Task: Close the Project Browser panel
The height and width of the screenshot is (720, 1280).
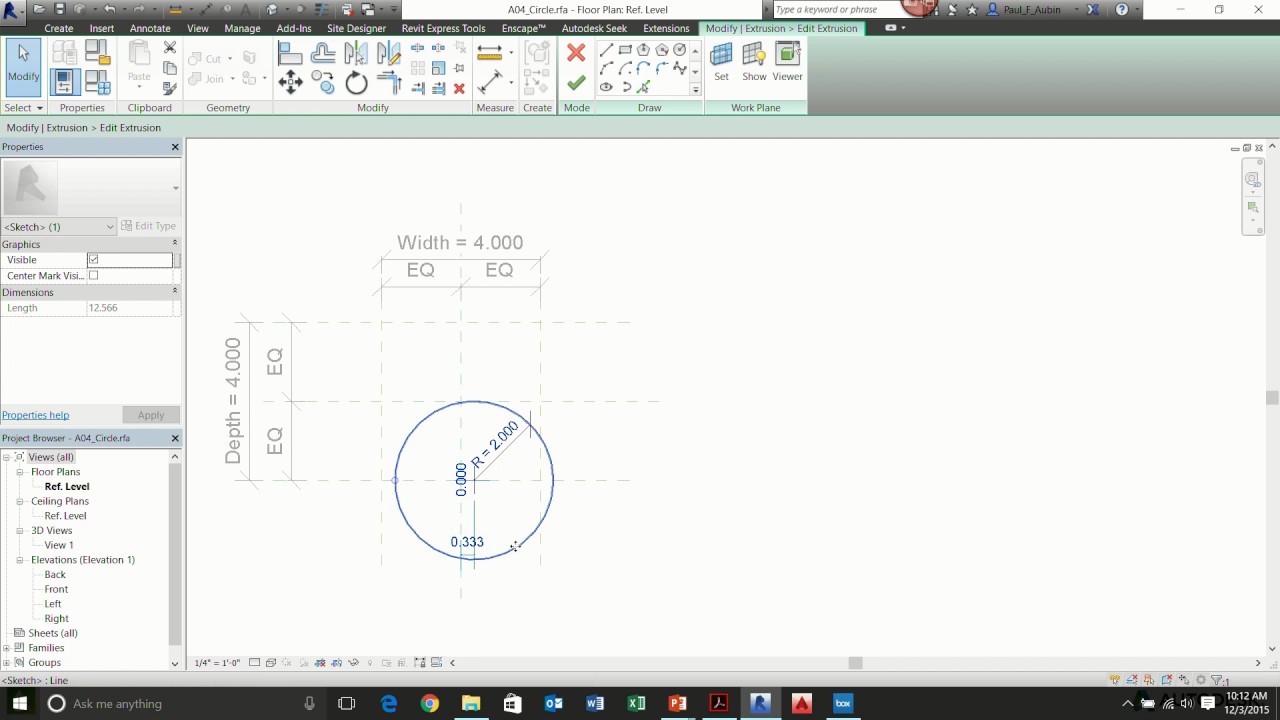Action: click(x=175, y=438)
